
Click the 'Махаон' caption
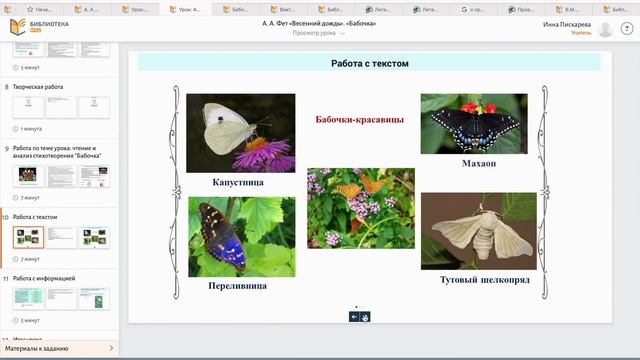(479, 163)
